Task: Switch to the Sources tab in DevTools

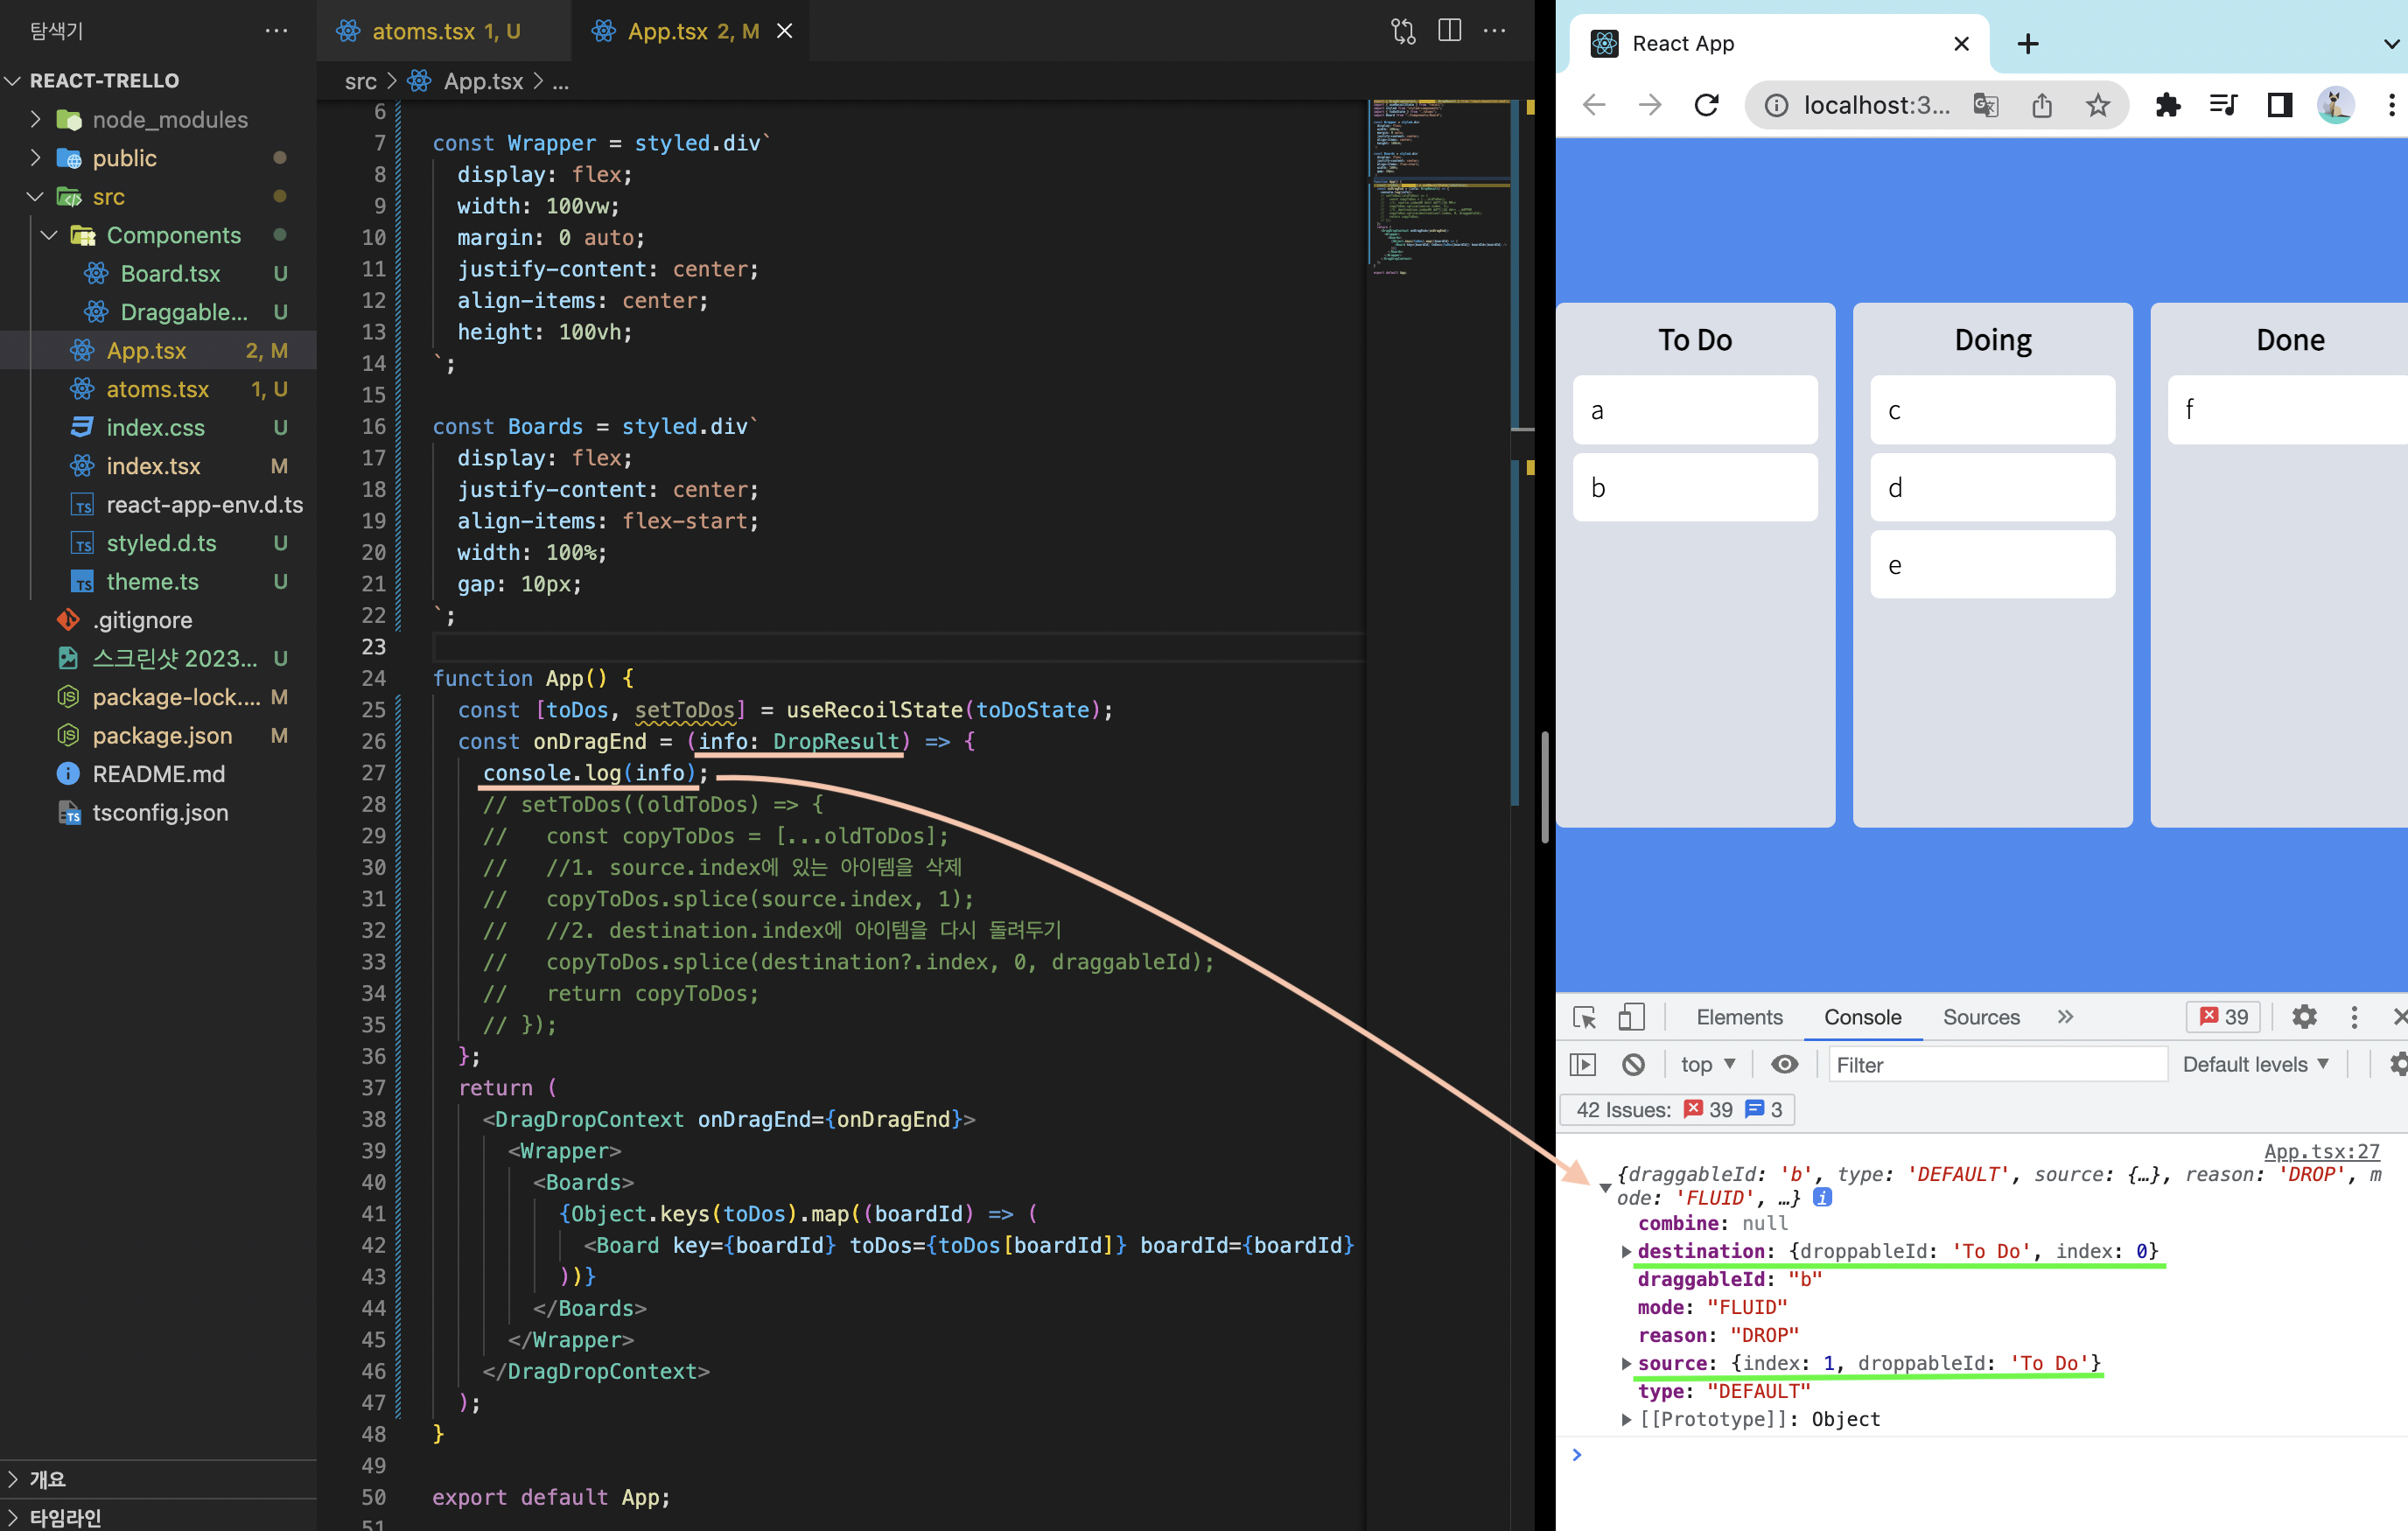Action: click(x=1981, y=1017)
